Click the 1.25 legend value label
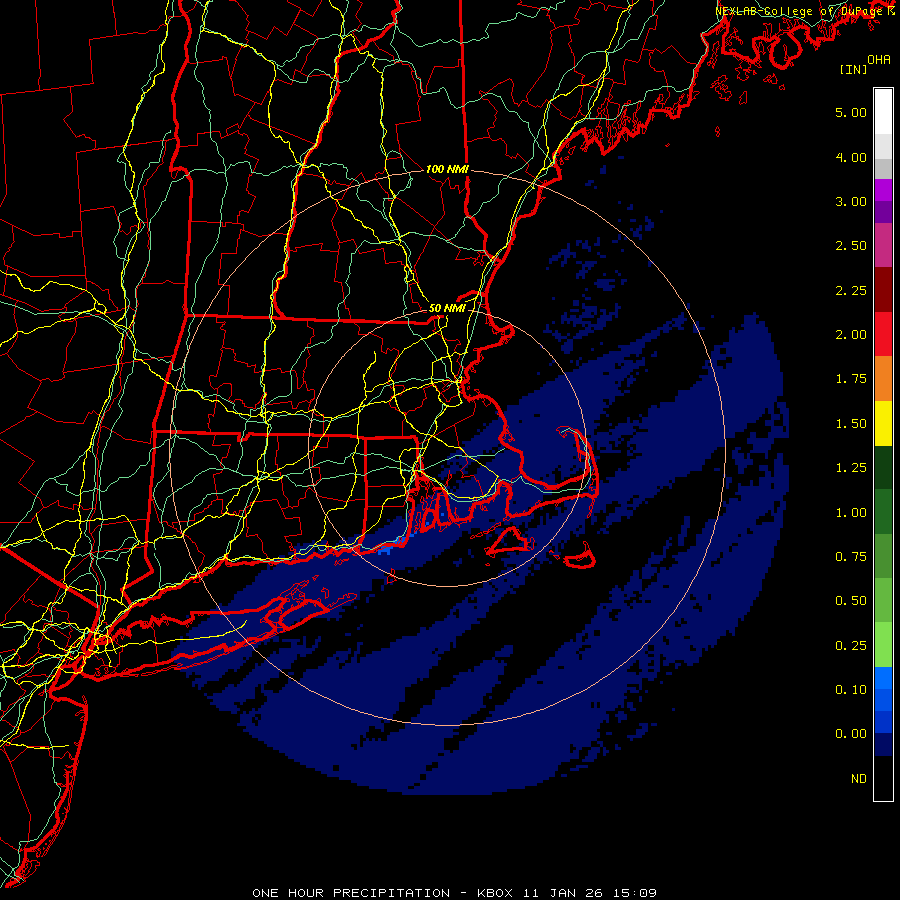 click(x=851, y=468)
